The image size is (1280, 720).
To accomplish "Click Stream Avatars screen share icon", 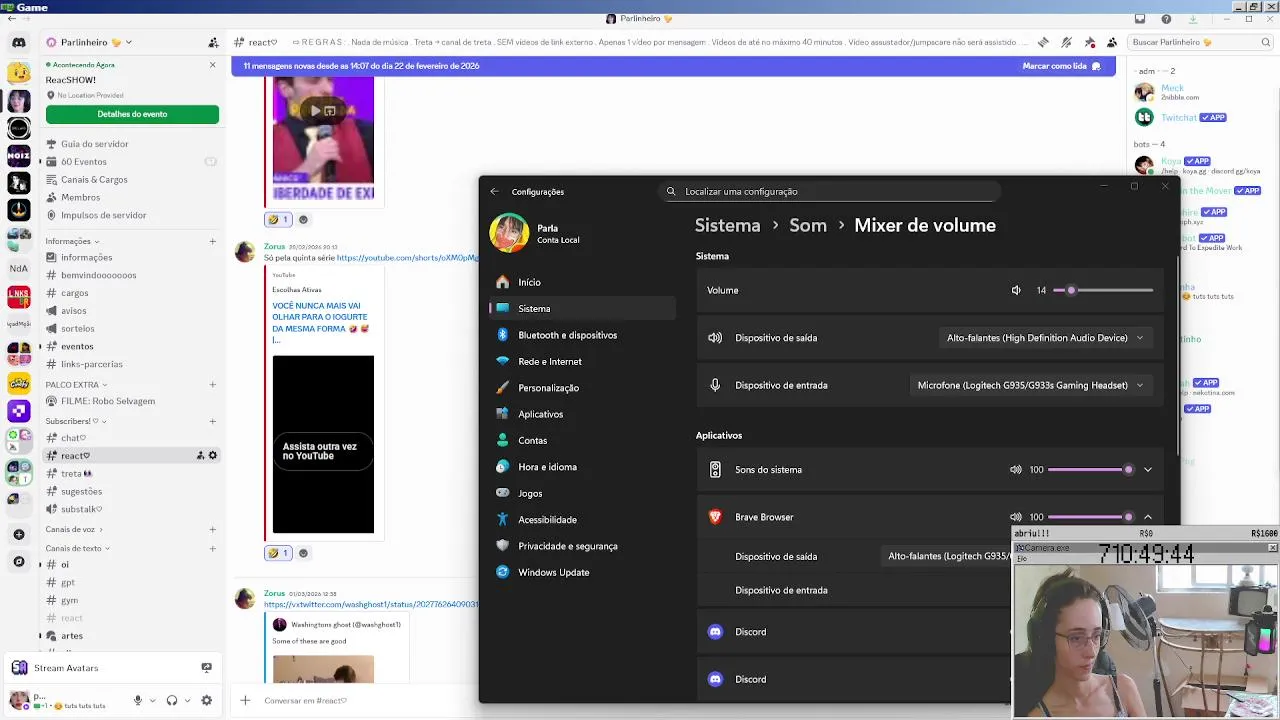I will coord(206,668).
